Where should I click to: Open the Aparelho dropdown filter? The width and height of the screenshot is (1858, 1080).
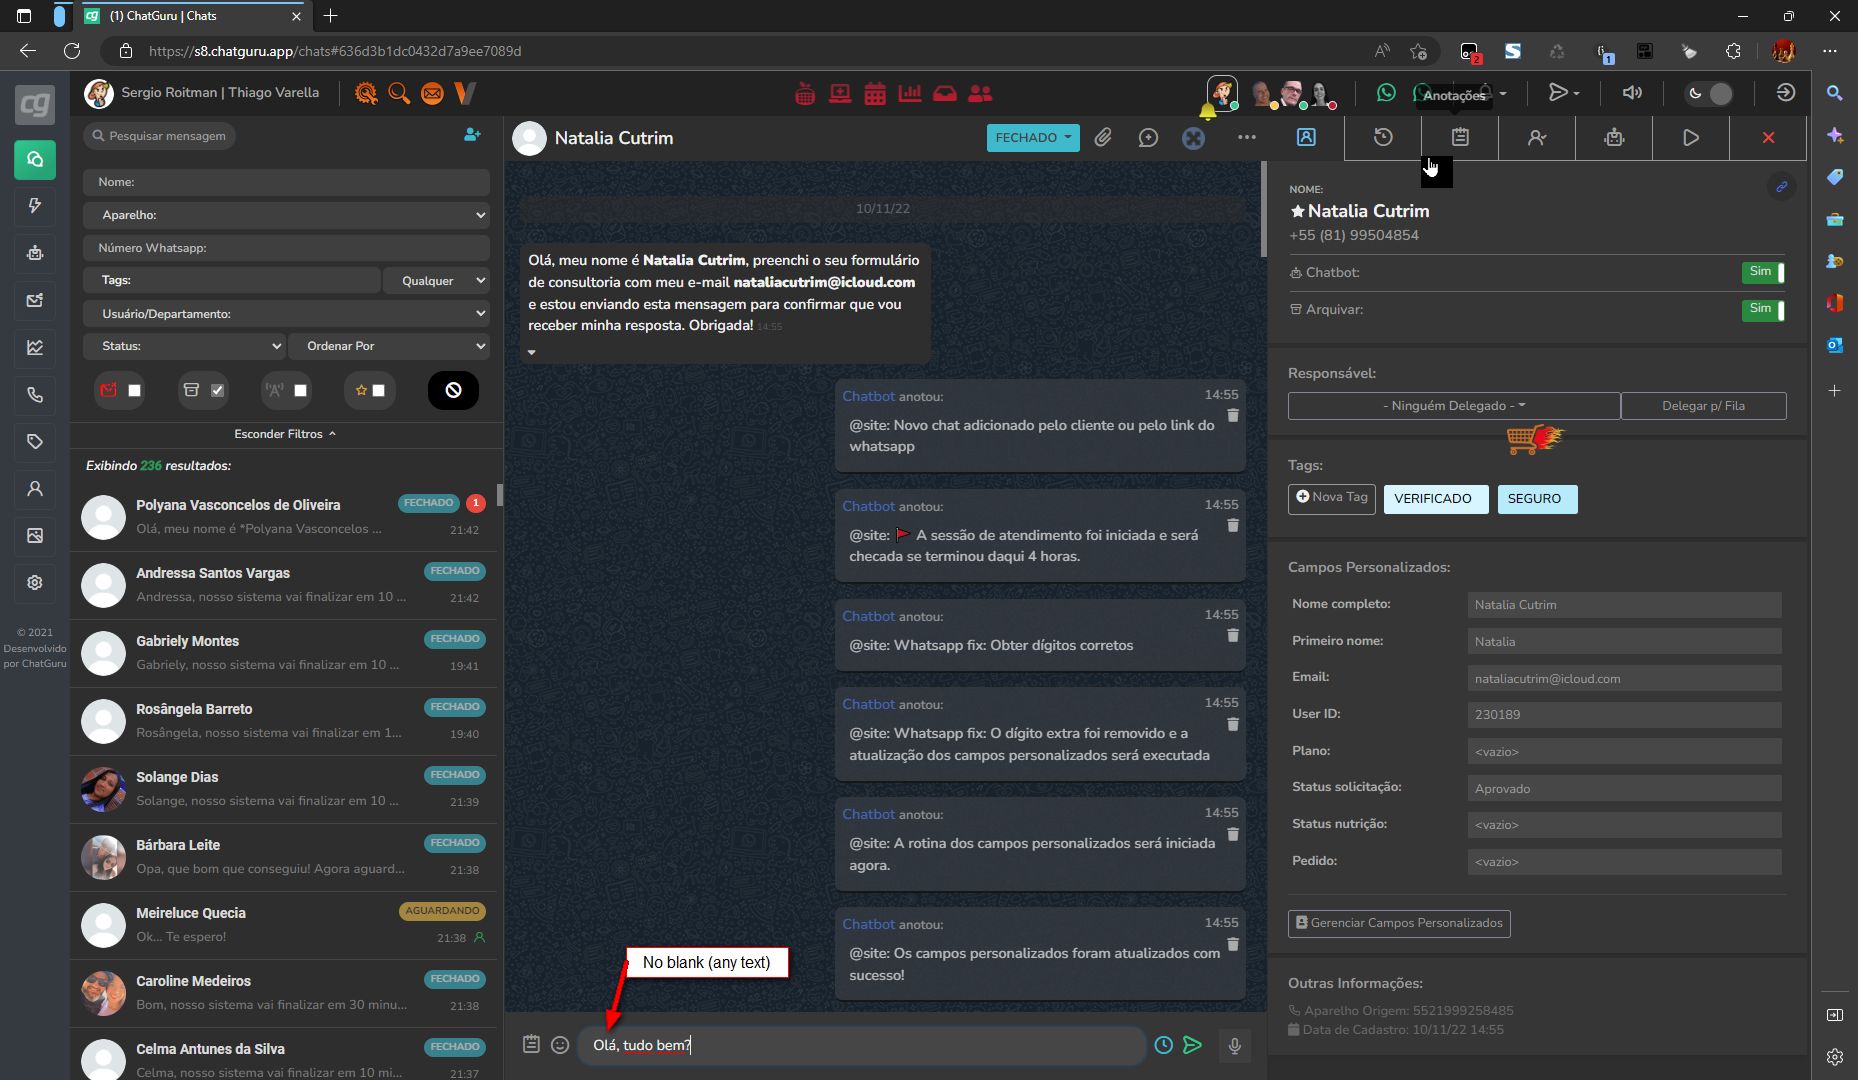click(286, 215)
